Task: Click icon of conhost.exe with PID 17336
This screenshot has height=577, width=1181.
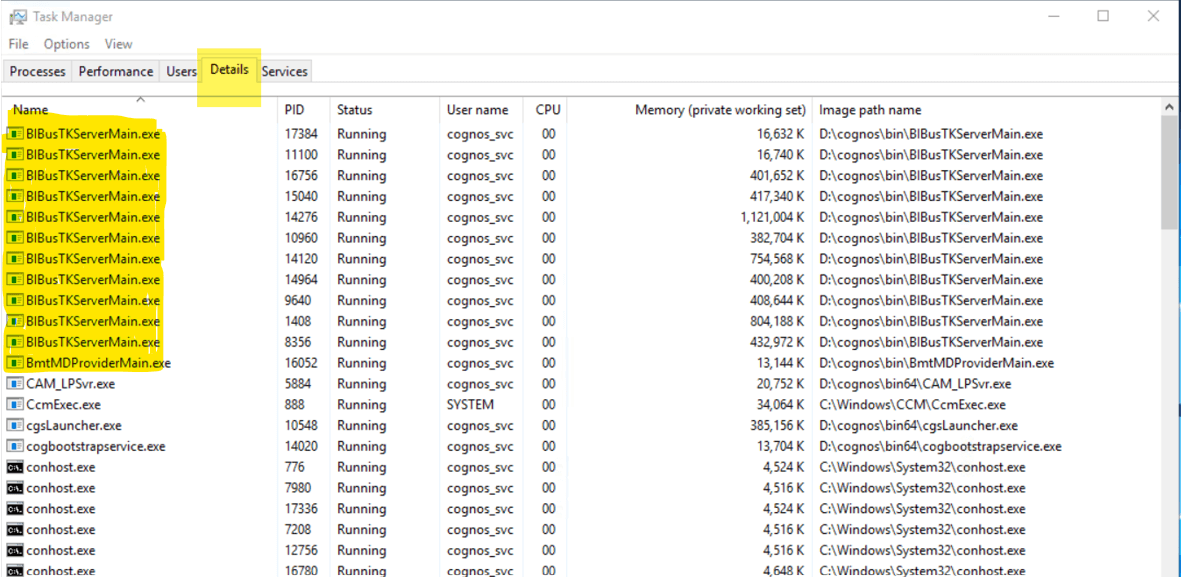Action: pyautogui.click(x=15, y=508)
